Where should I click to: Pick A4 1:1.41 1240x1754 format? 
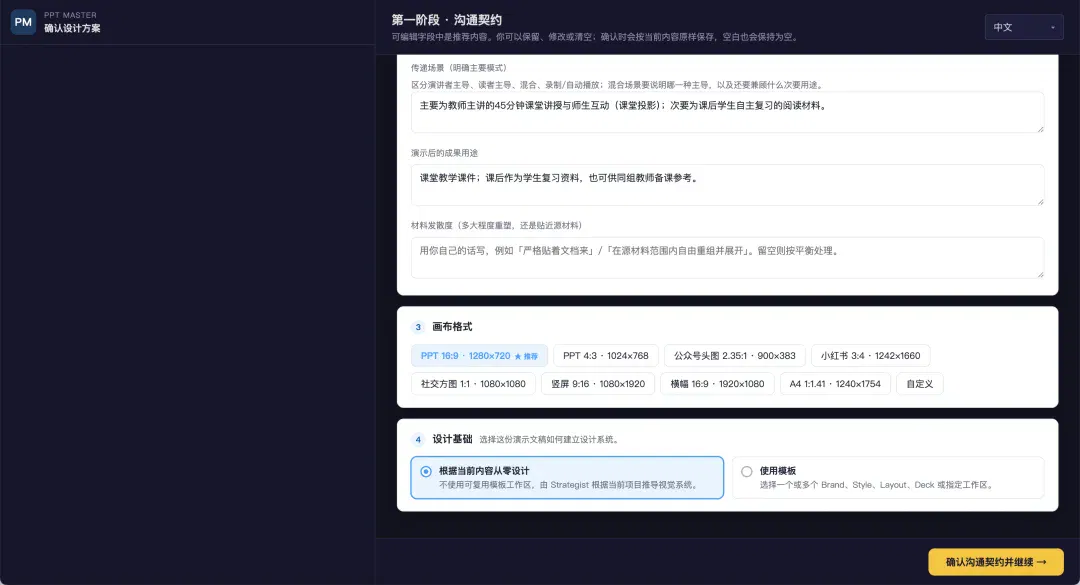(835, 384)
